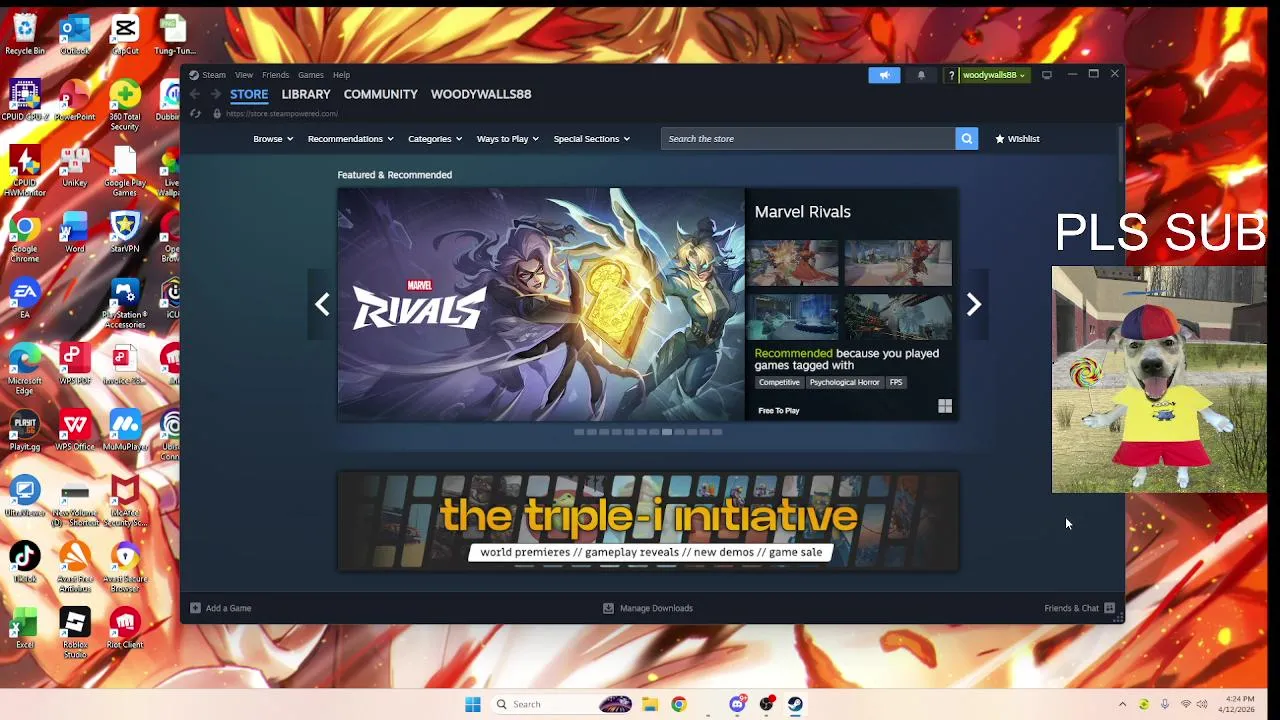This screenshot has width=1280, height=720.
Task: Click the Steam back navigation arrow
Action: [195, 94]
